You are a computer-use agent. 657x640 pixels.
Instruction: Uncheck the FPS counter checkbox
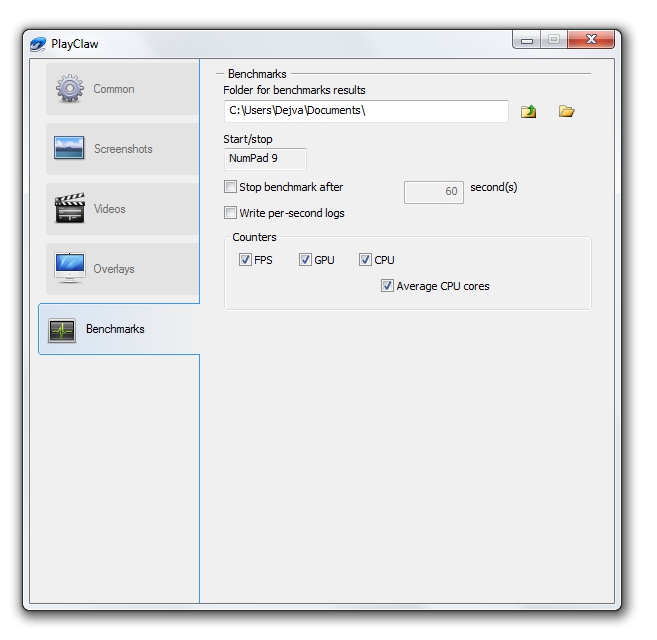pos(245,260)
